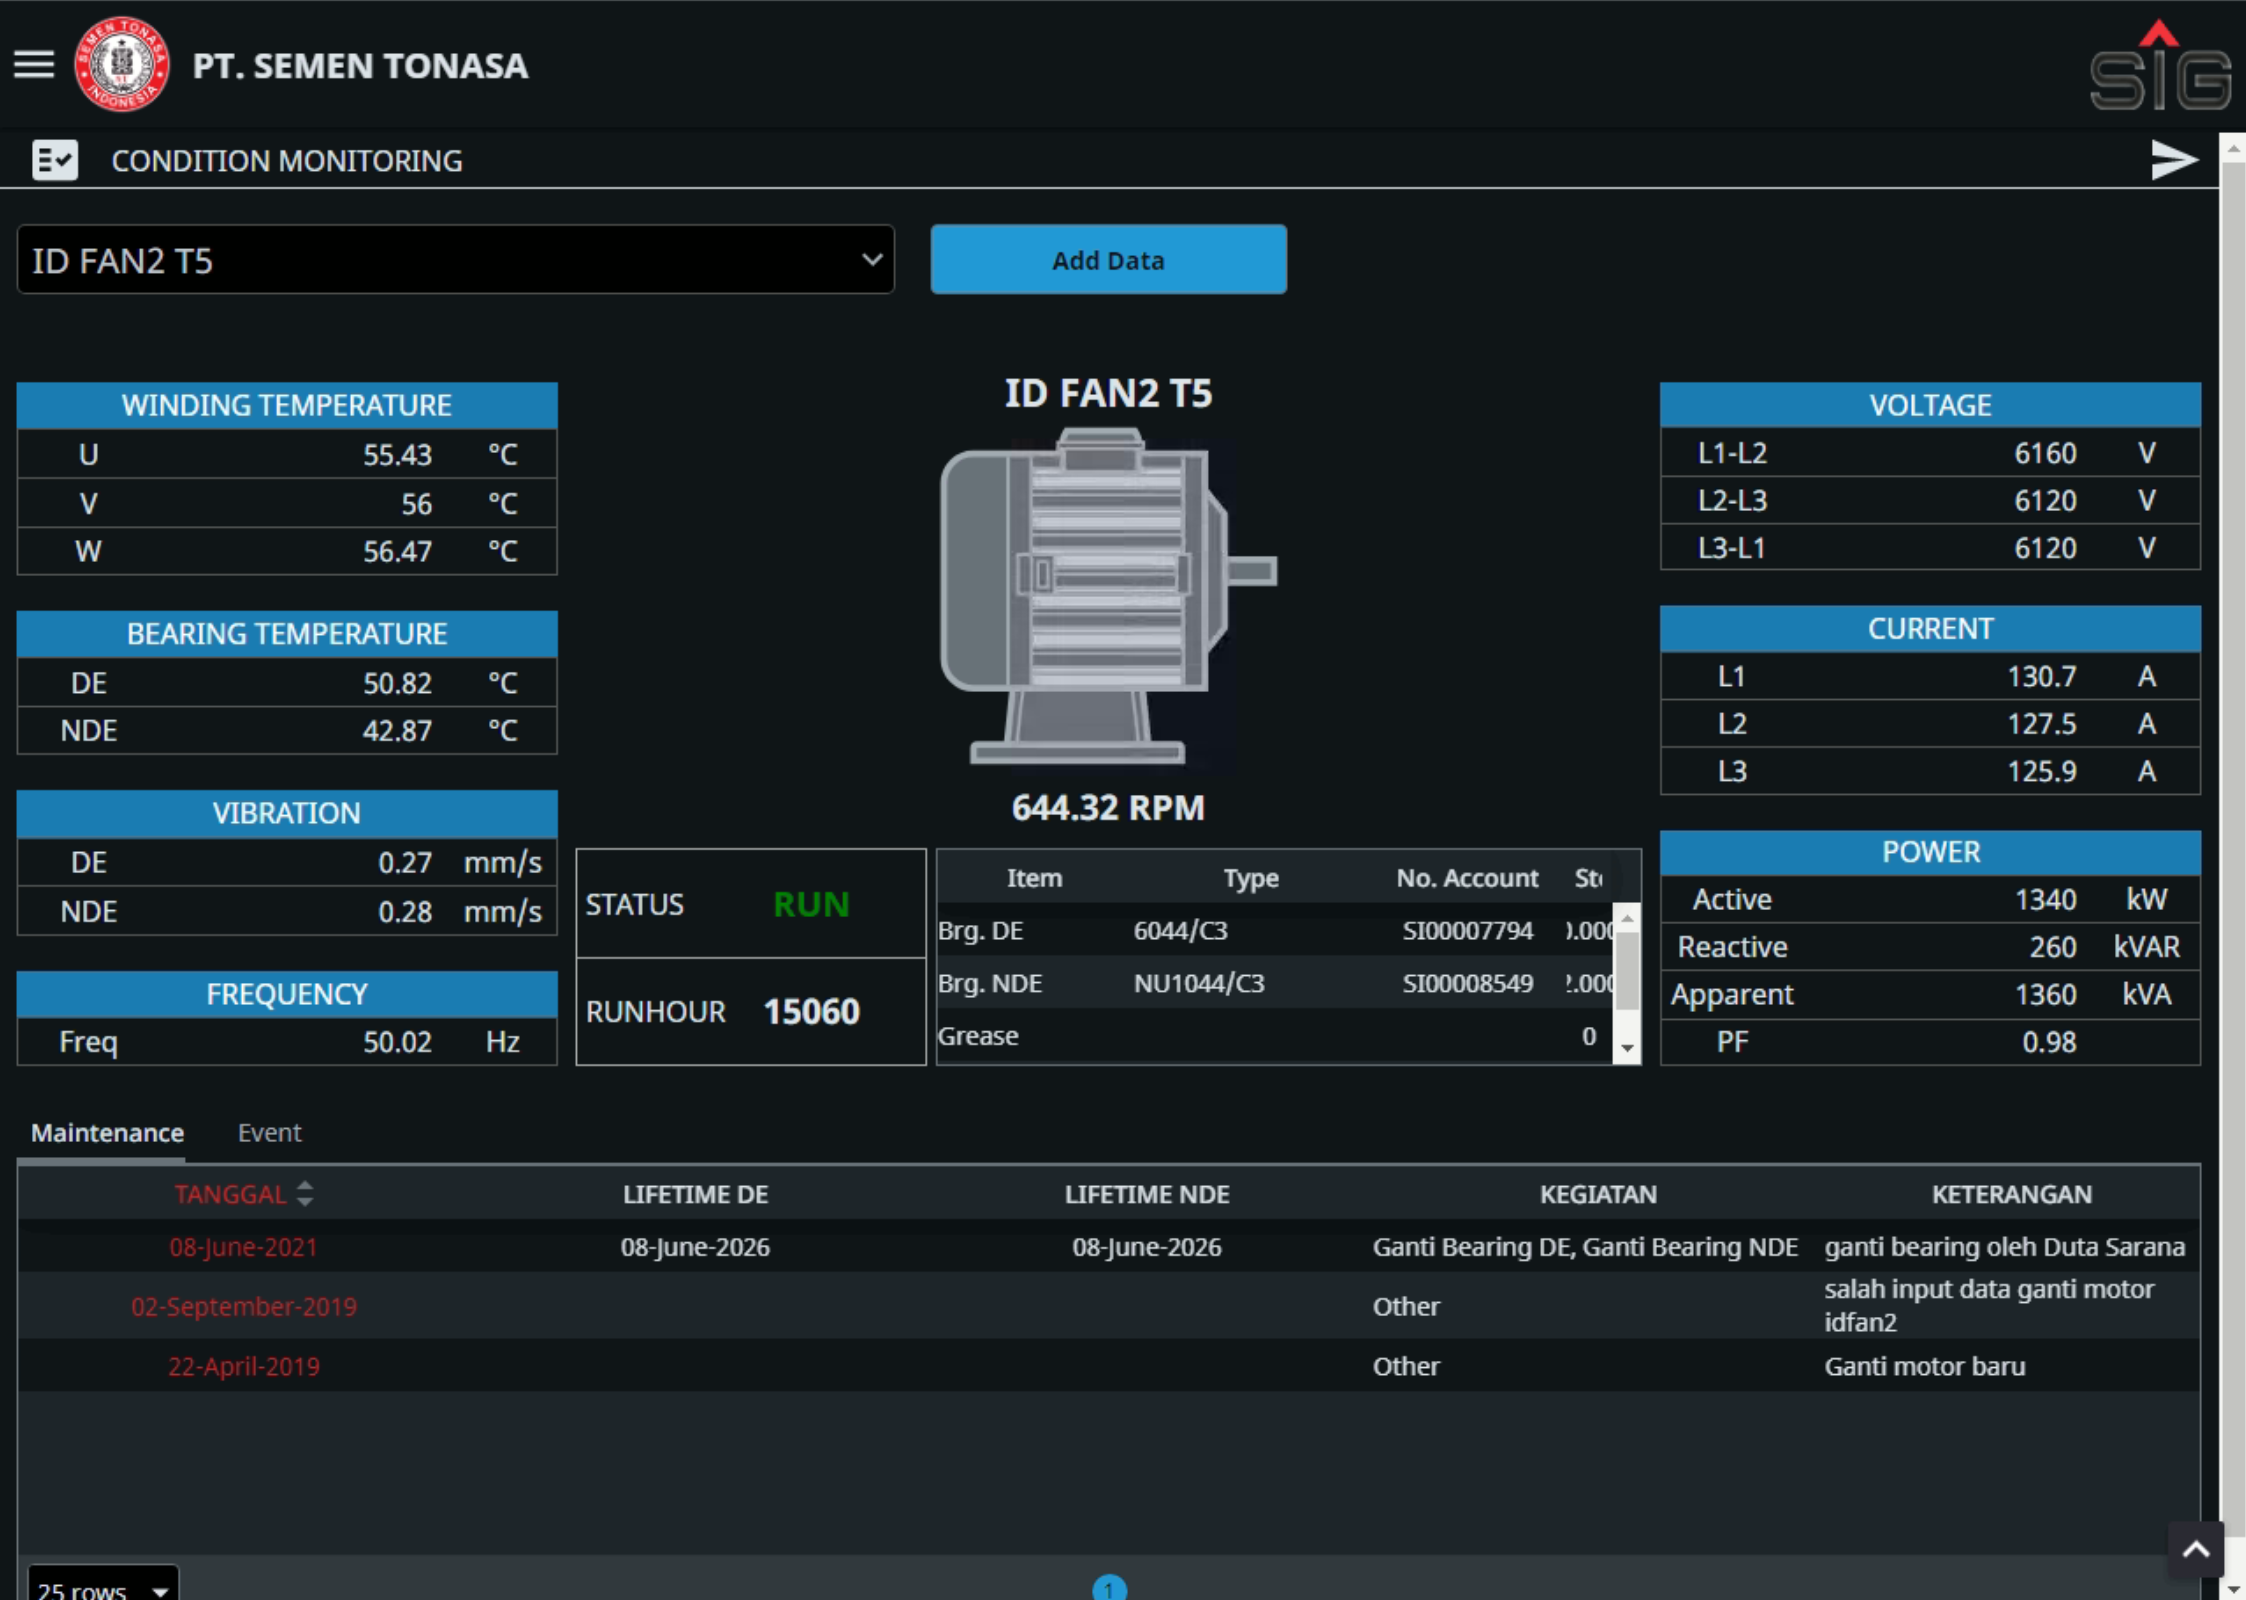Screen dimensions: 2246x1600
Task: Click the RUNHOUR value 15060
Action: [x=811, y=1011]
